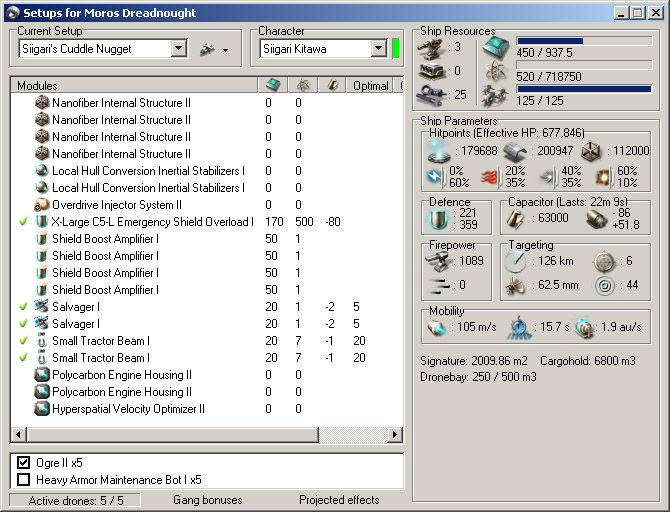Click the Hyperspatial Velocity Optimizer II icon
The image size is (670, 512).
tap(42, 409)
